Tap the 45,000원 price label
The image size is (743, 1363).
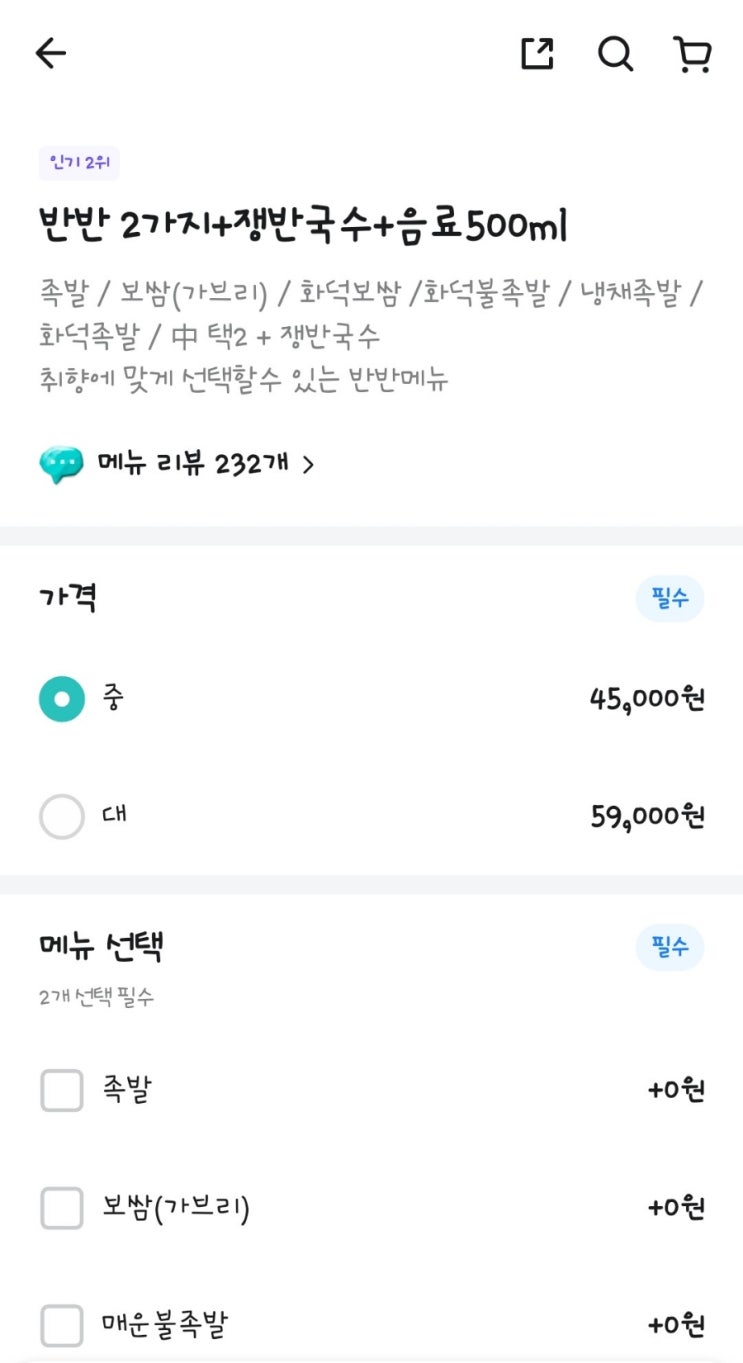(x=647, y=699)
